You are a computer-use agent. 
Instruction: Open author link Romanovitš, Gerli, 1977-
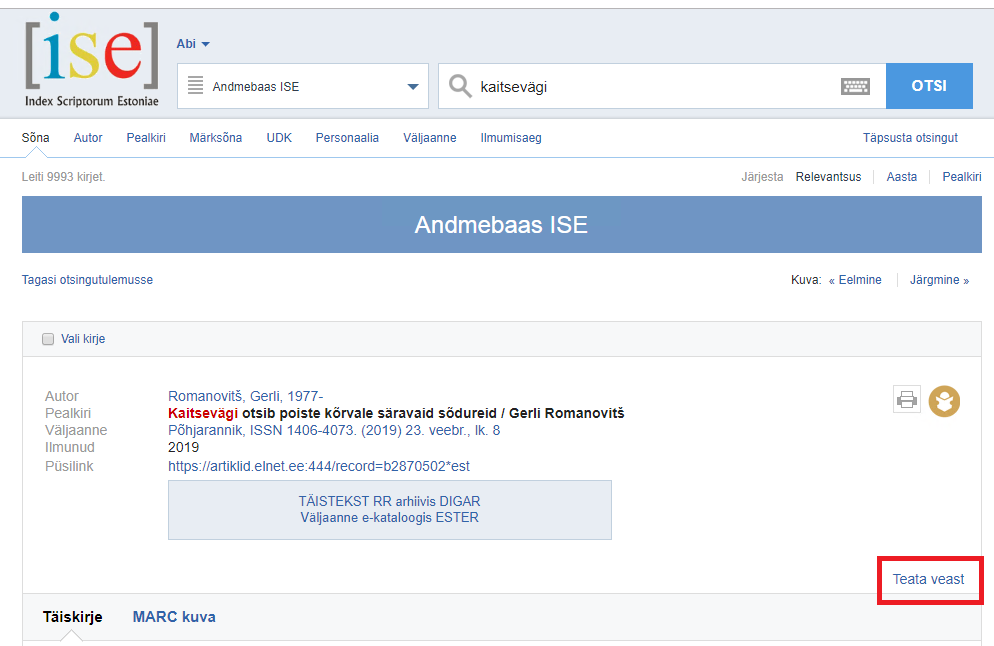pyautogui.click(x=245, y=396)
